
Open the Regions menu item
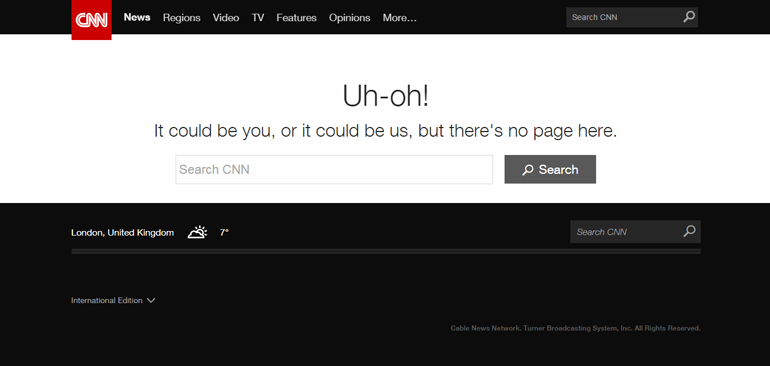[182, 18]
